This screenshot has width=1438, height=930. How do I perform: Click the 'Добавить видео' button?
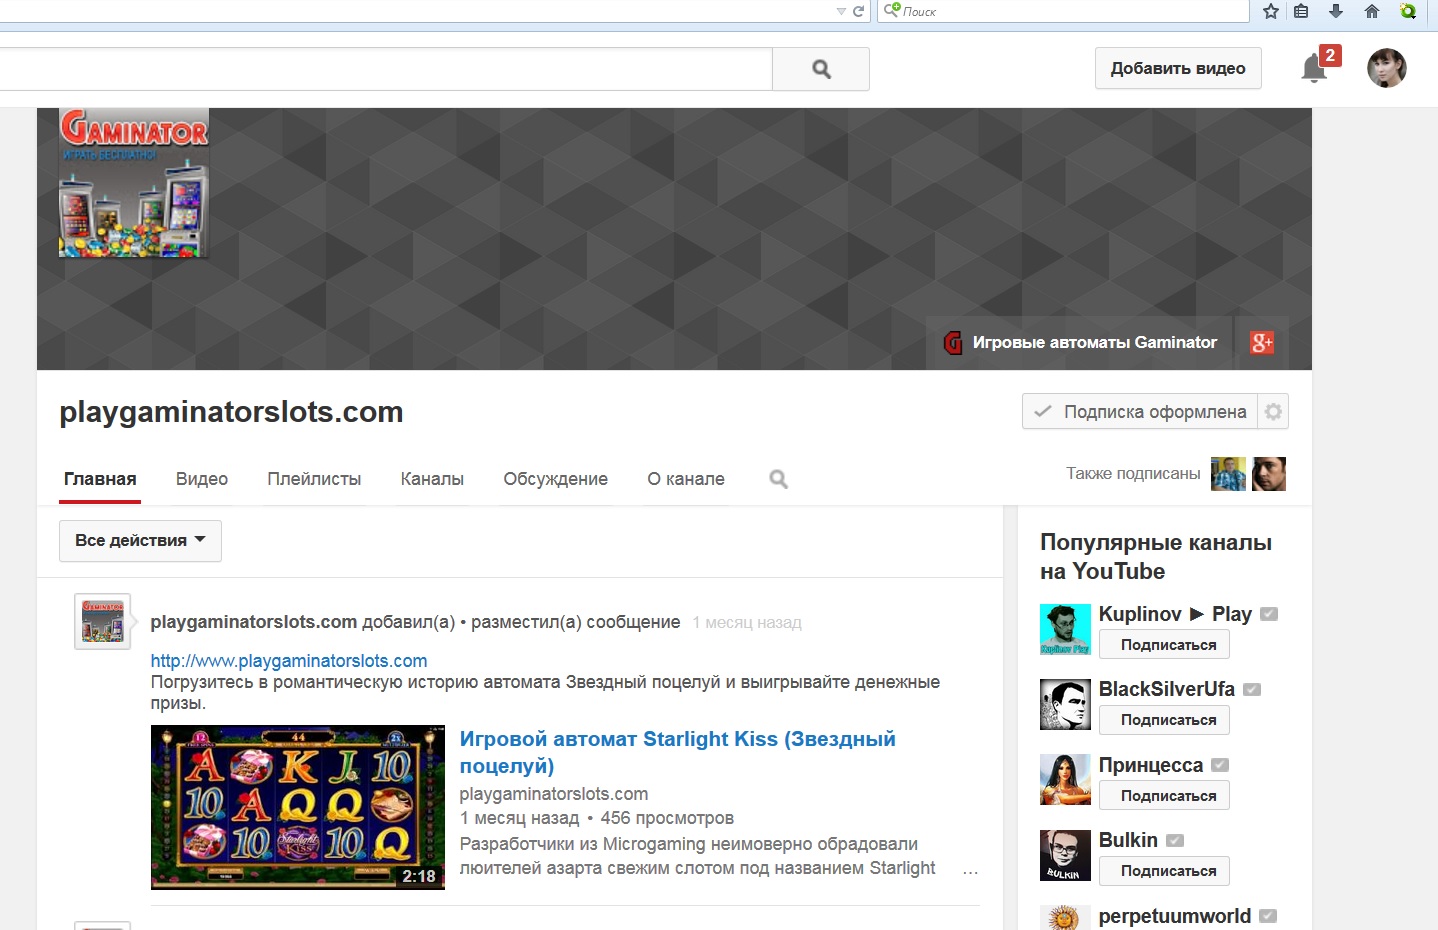(1178, 68)
